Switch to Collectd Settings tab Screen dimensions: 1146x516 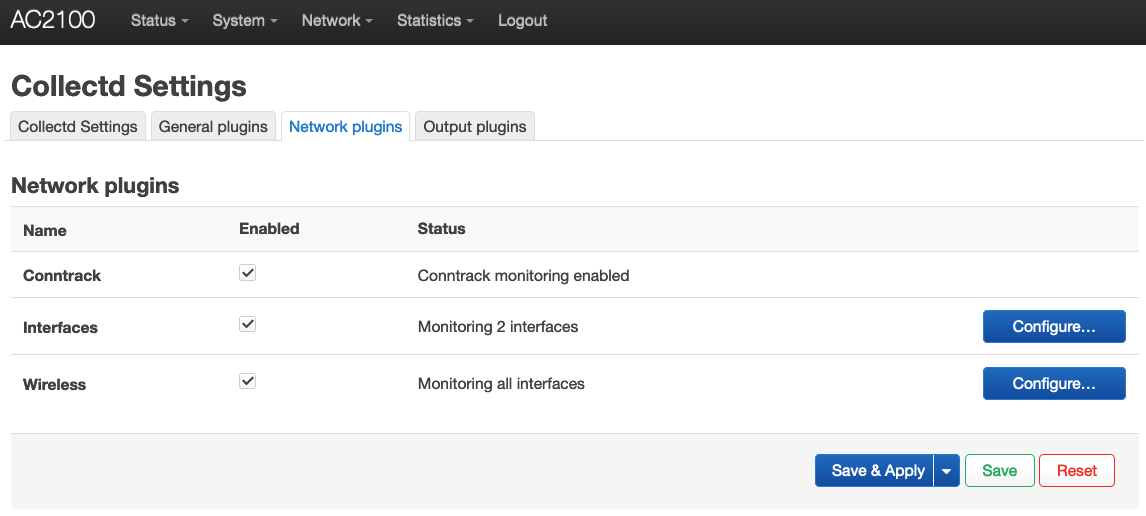pyautogui.click(x=78, y=127)
